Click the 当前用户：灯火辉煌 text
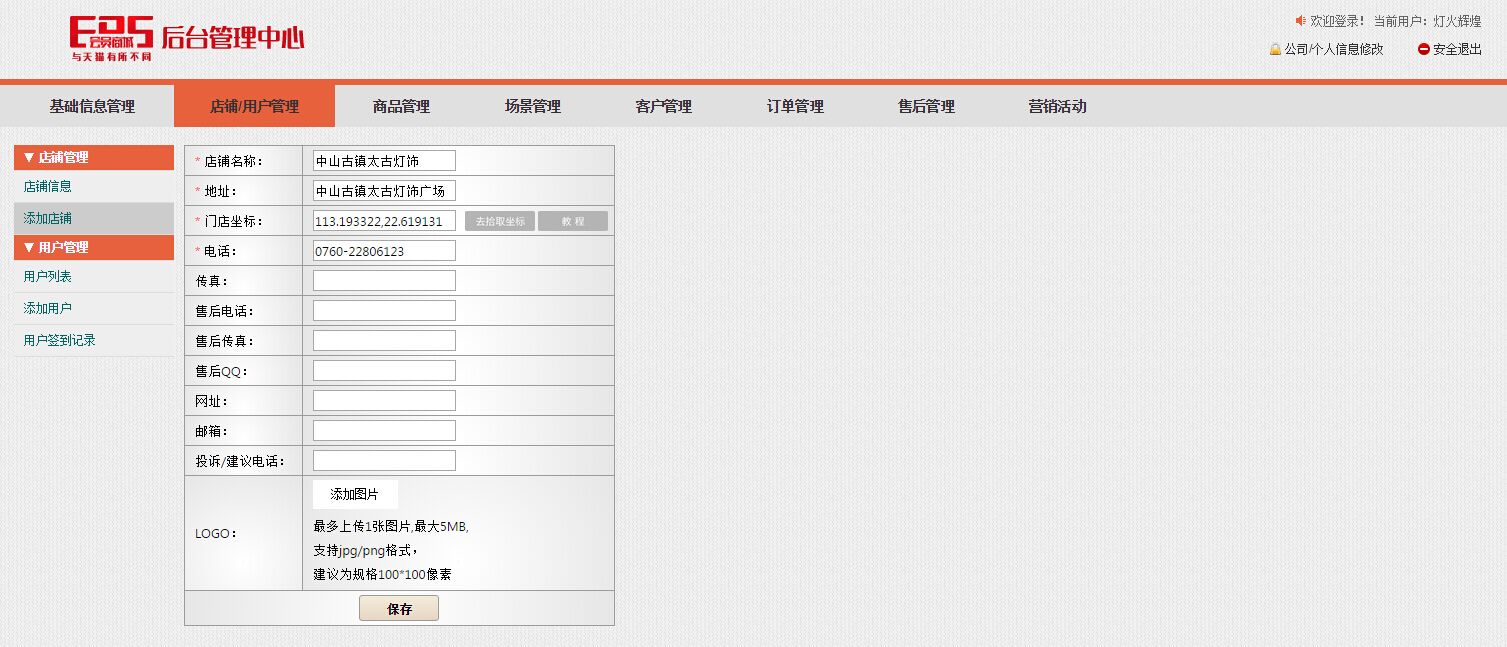 (1427, 21)
